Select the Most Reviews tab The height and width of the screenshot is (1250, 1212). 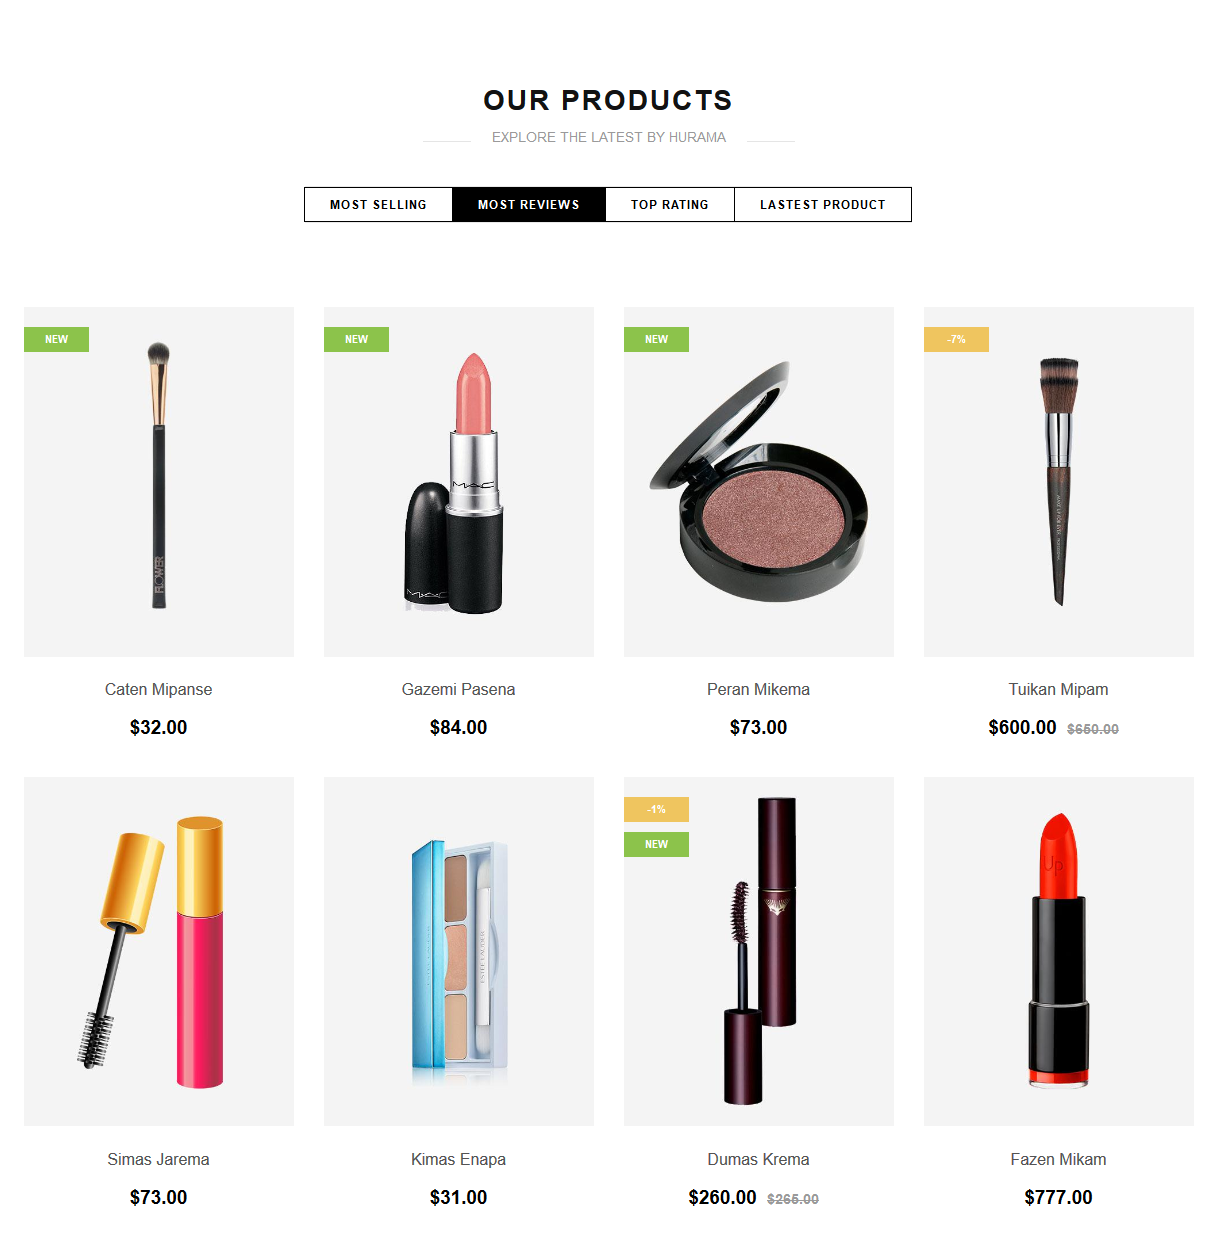click(x=529, y=204)
